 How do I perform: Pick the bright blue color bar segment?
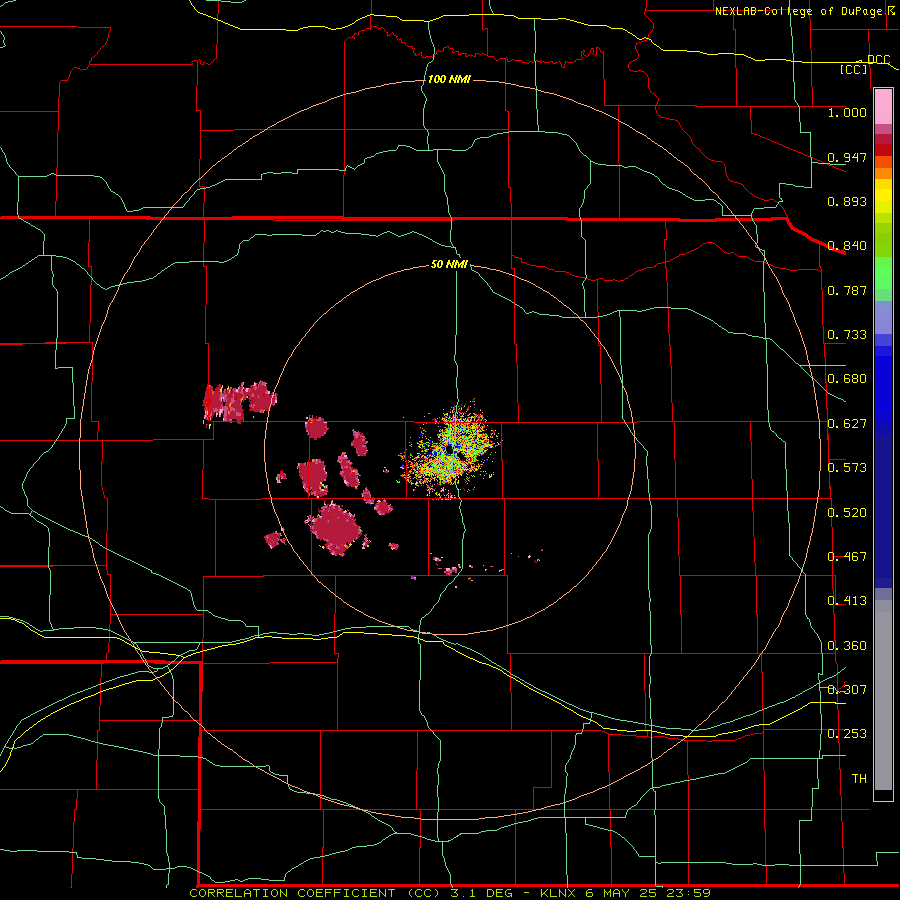(883, 390)
